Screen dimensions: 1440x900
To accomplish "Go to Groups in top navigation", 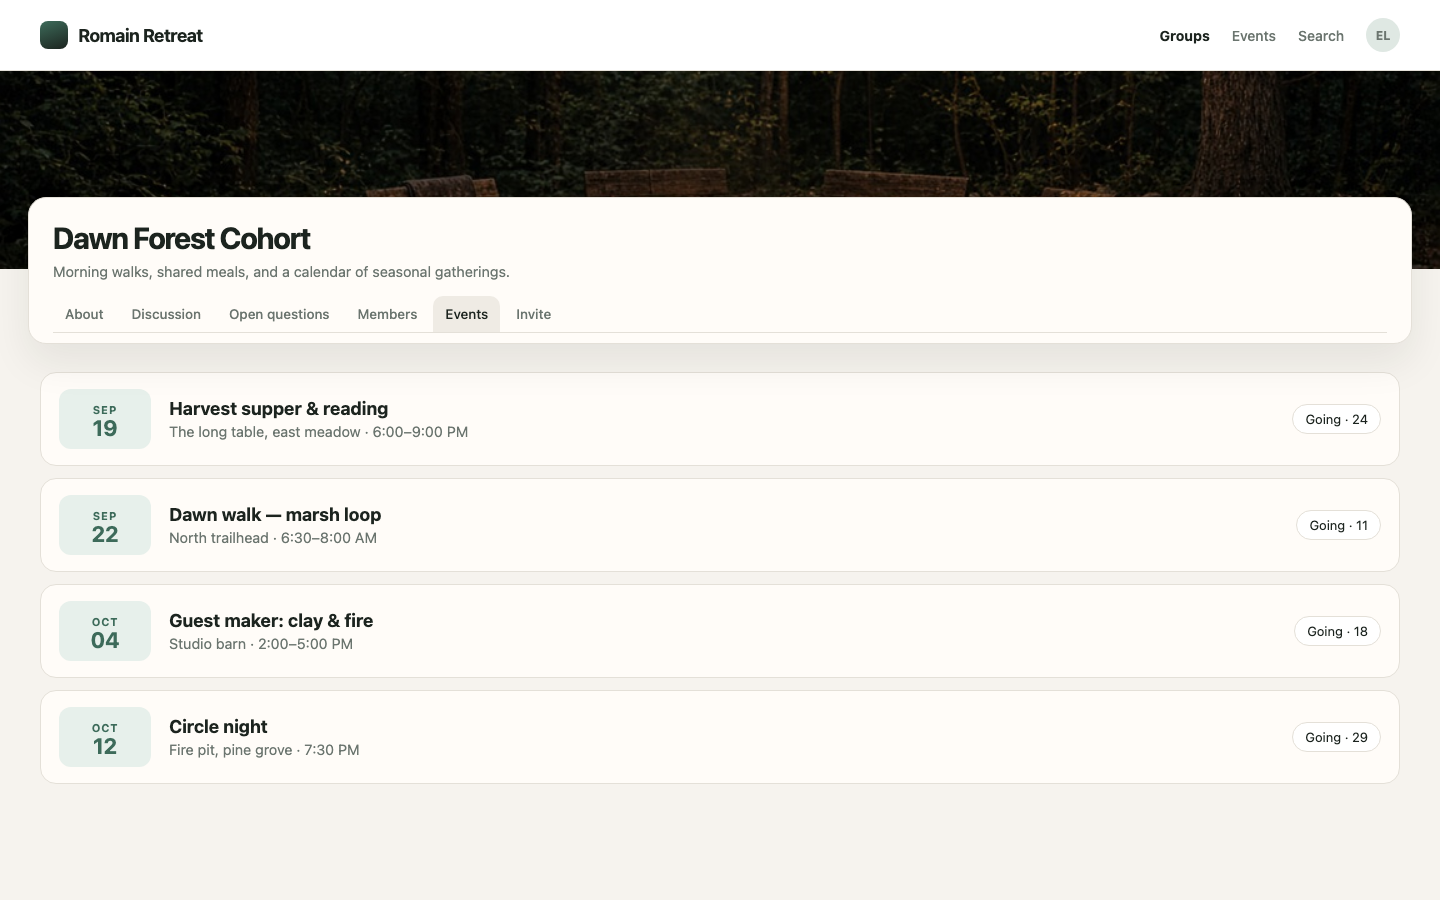I will point(1184,36).
